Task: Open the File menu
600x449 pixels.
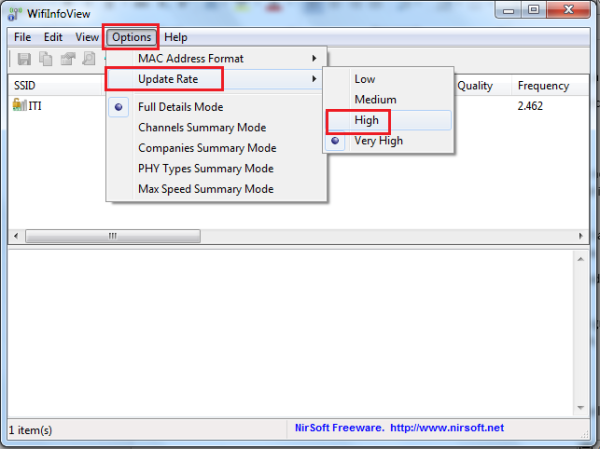Action: [x=22, y=37]
